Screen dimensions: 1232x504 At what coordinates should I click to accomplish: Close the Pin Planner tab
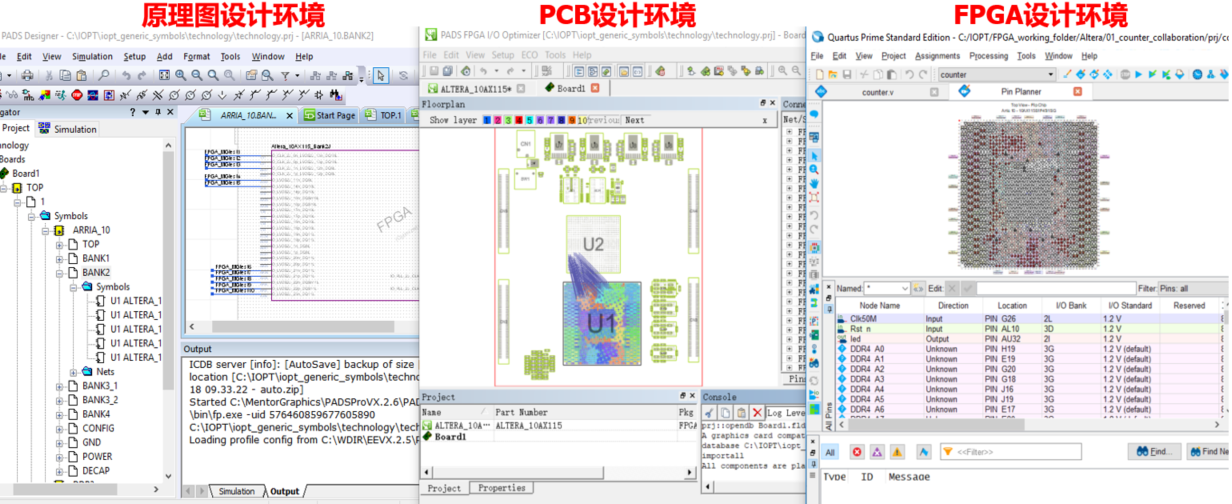(x=1078, y=92)
